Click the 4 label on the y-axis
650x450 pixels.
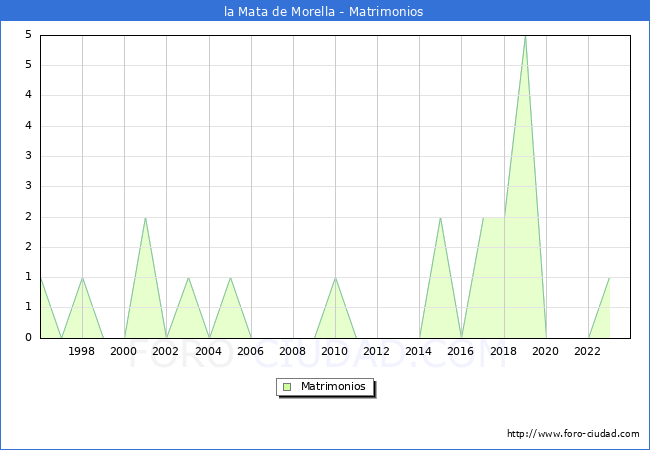click(x=28, y=96)
